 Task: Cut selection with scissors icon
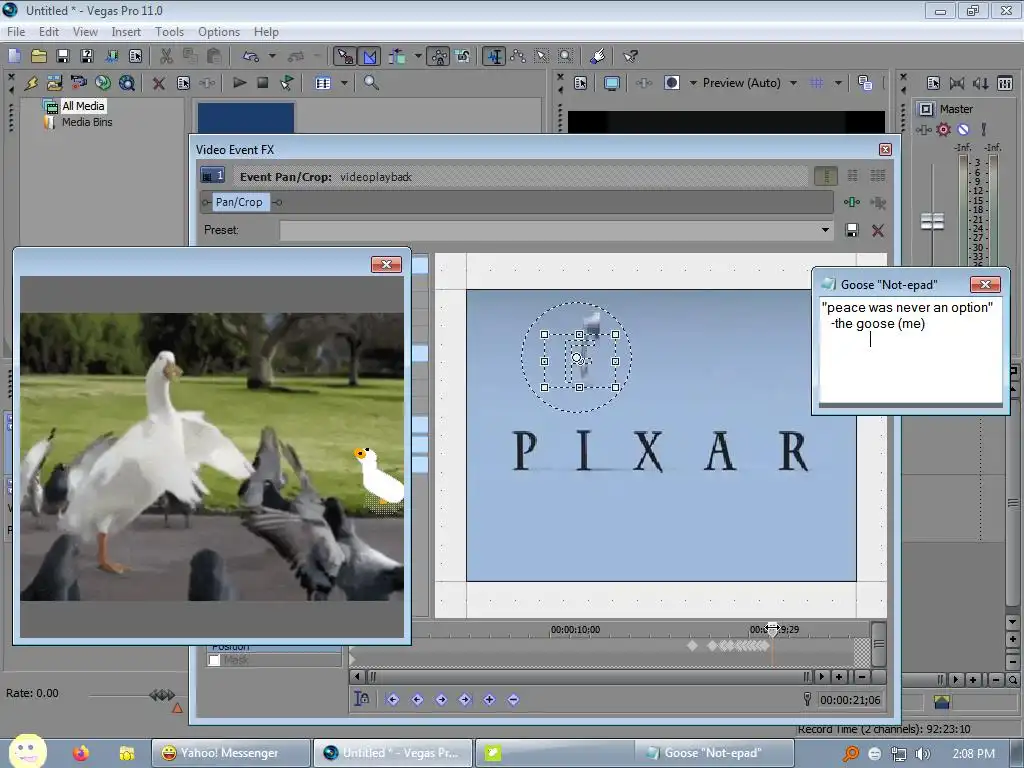(x=167, y=56)
